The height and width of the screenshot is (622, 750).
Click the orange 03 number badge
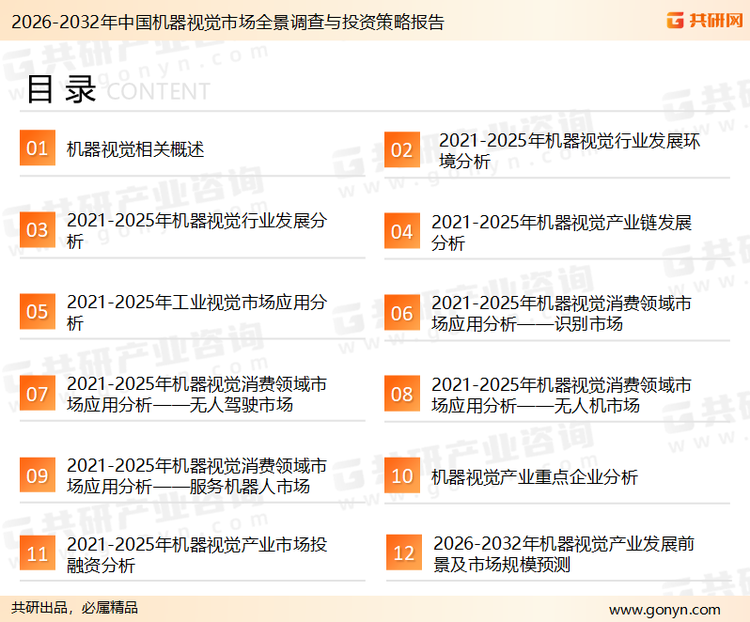point(37,230)
